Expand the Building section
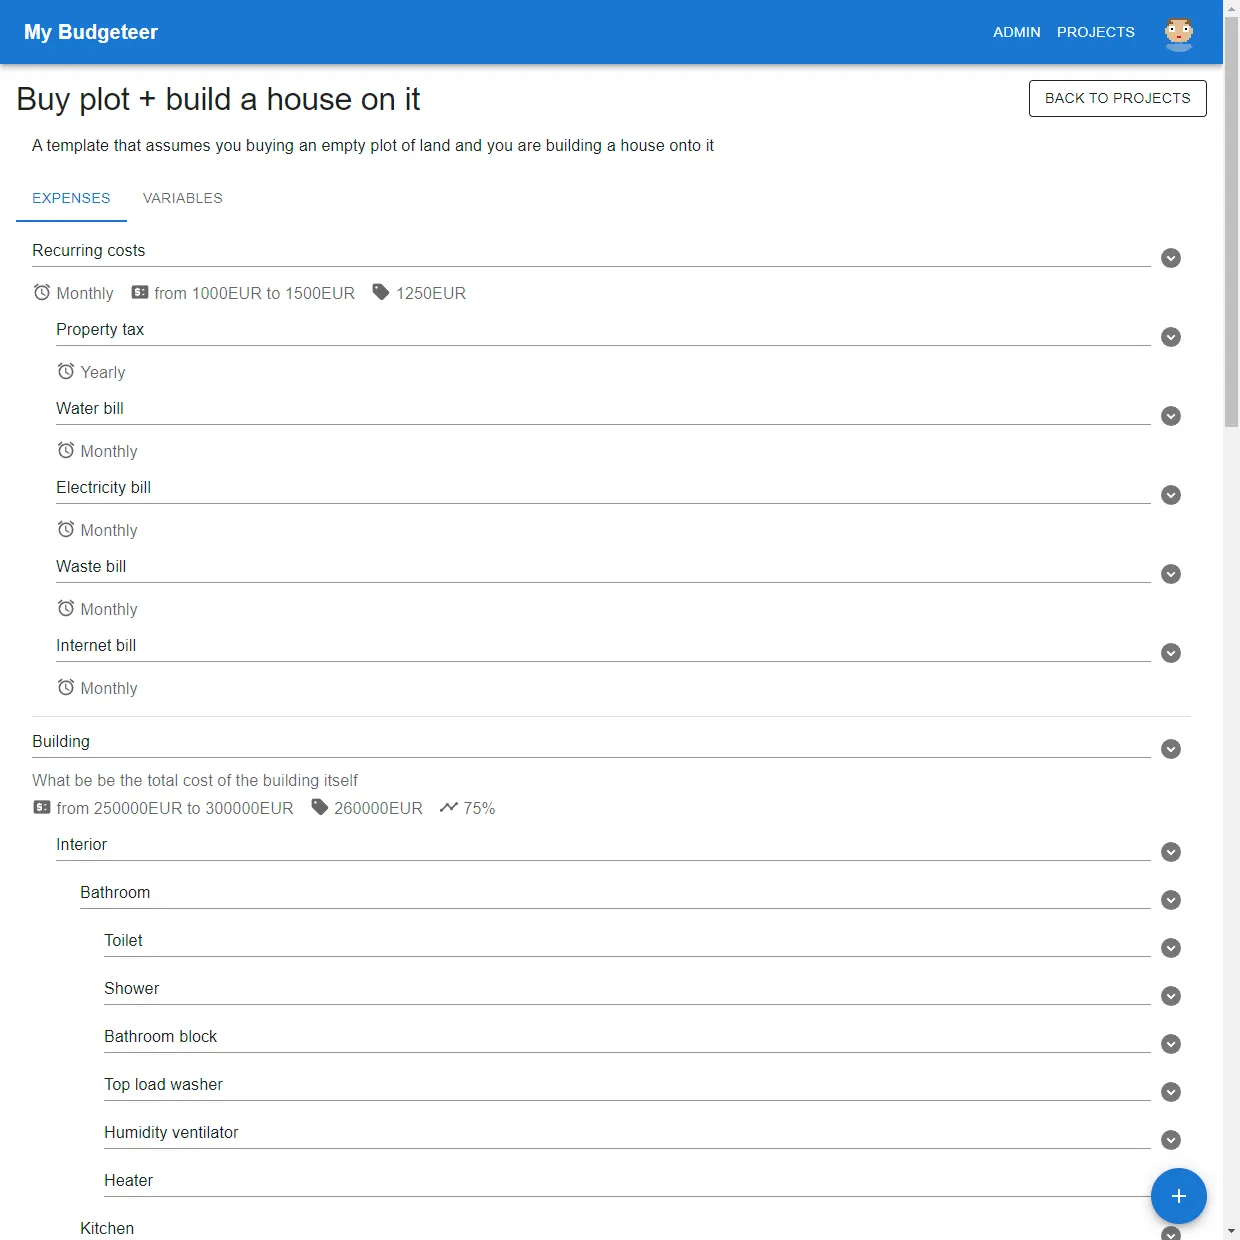This screenshot has height=1240, width=1240. [x=1170, y=748]
